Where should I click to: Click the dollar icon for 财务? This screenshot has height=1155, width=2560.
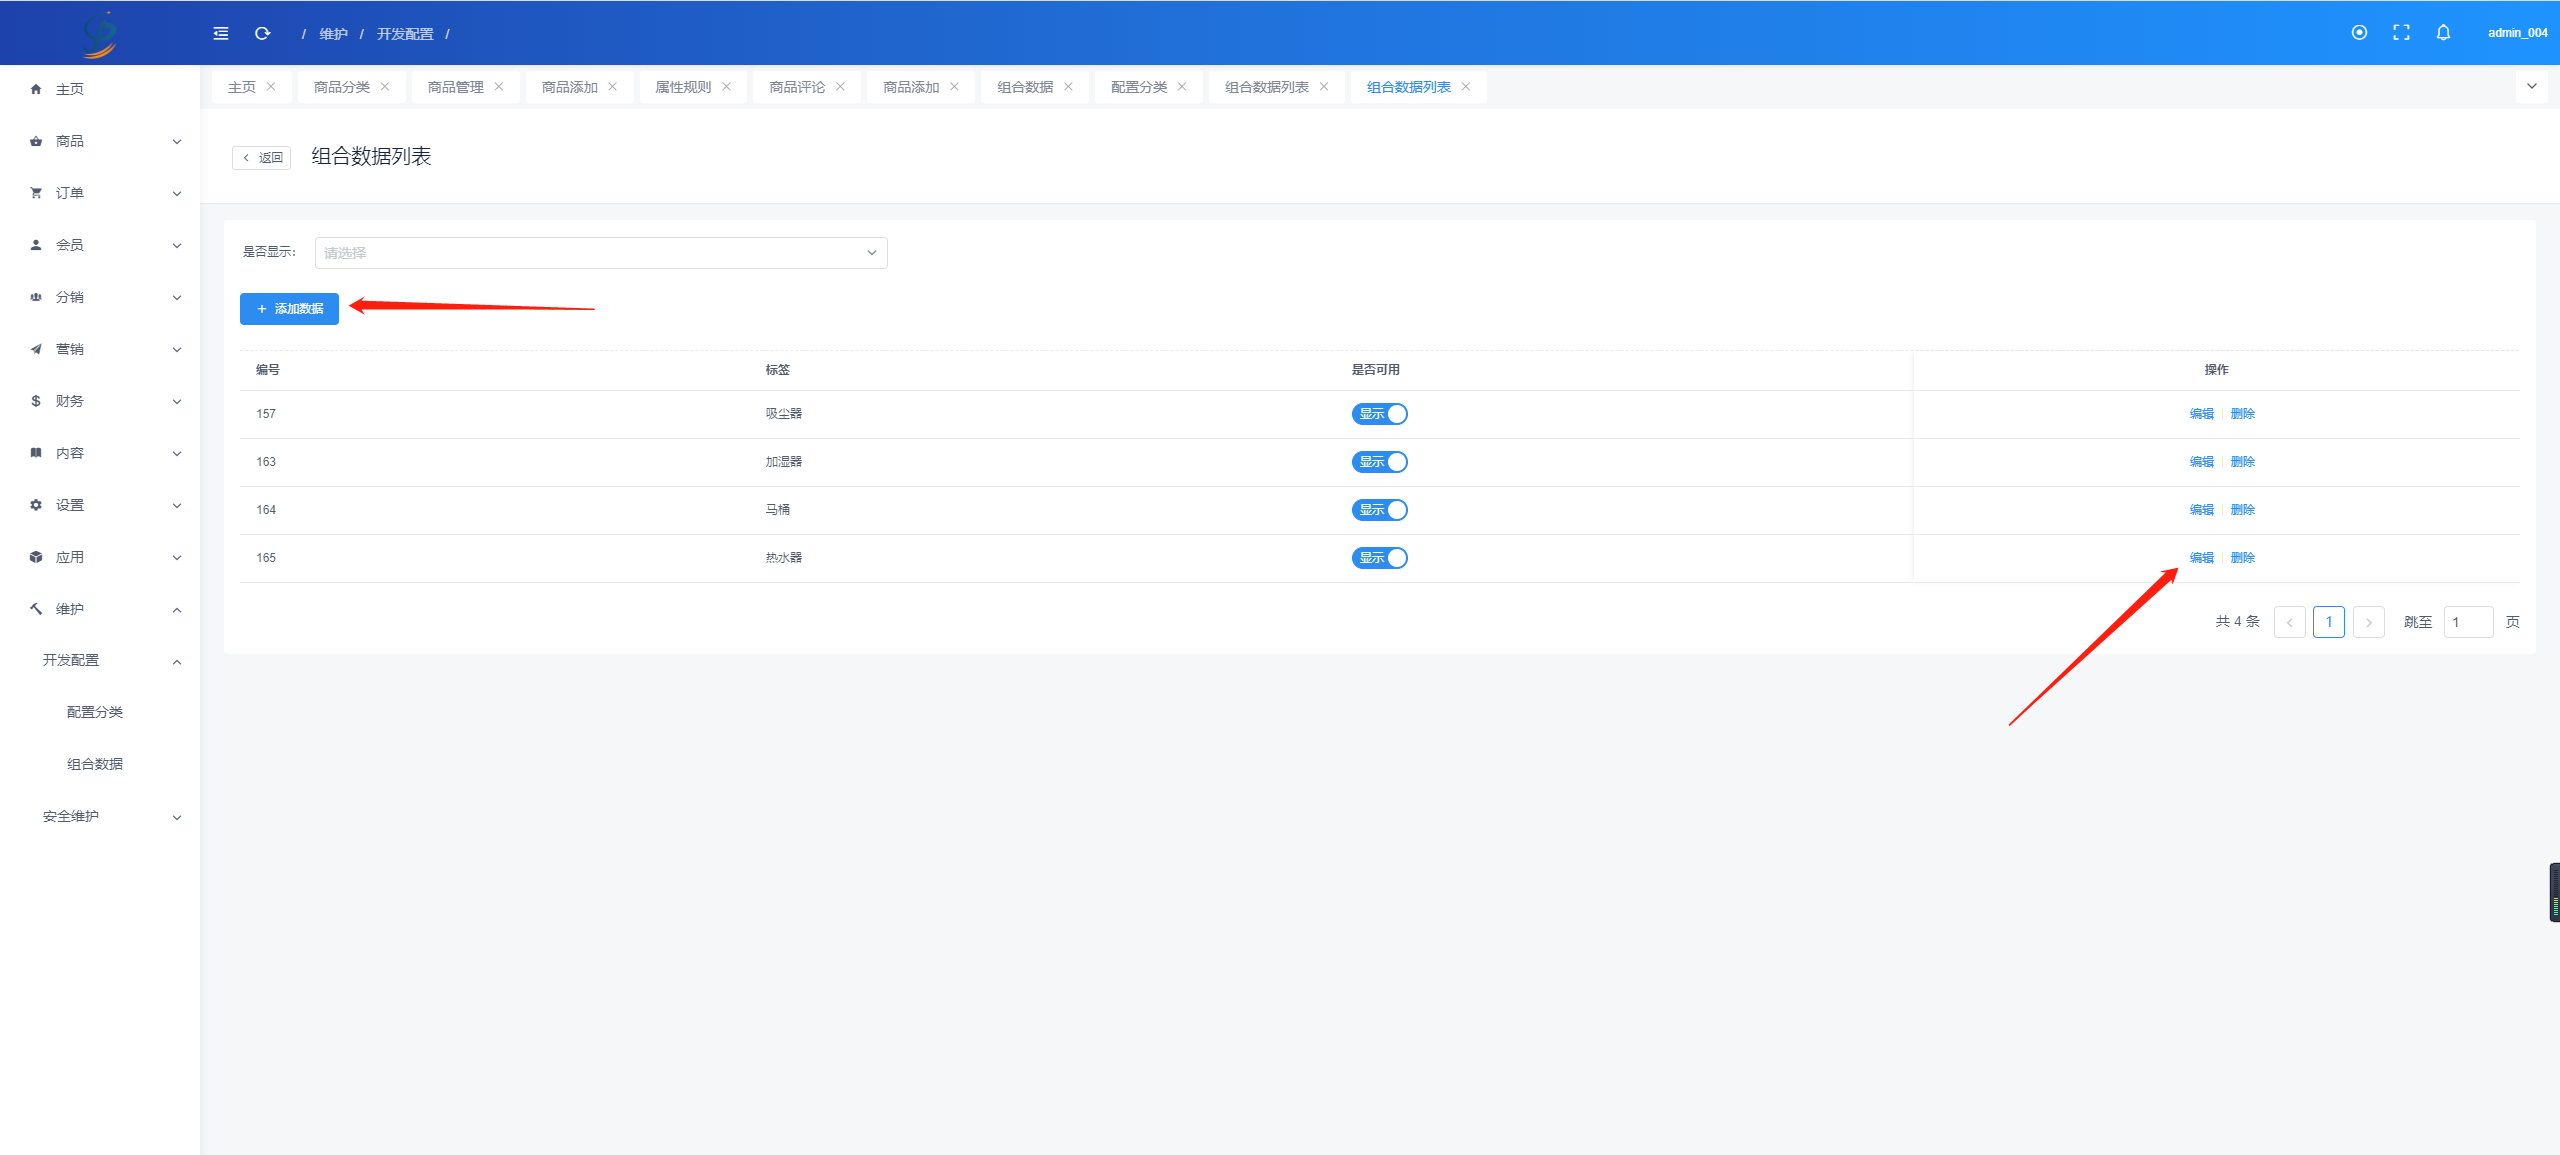click(36, 401)
